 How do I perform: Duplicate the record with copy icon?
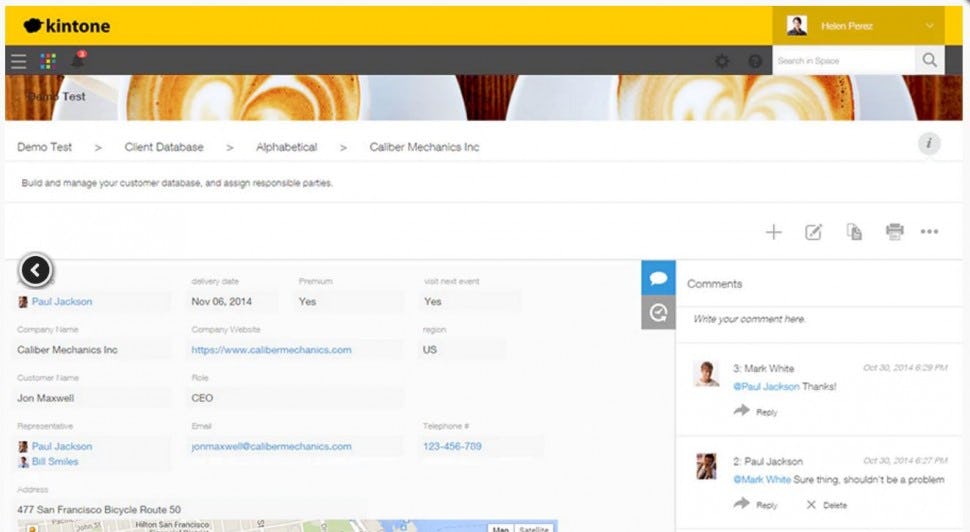point(854,232)
